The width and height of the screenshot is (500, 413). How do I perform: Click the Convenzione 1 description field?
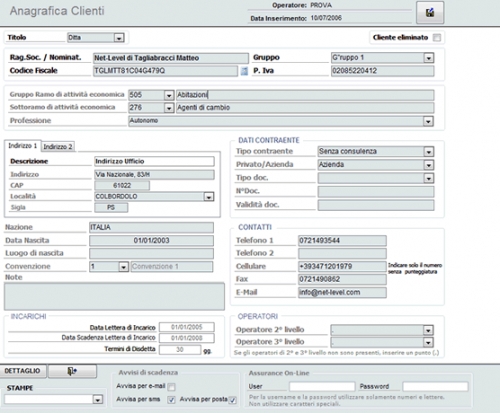(x=172, y=266)
